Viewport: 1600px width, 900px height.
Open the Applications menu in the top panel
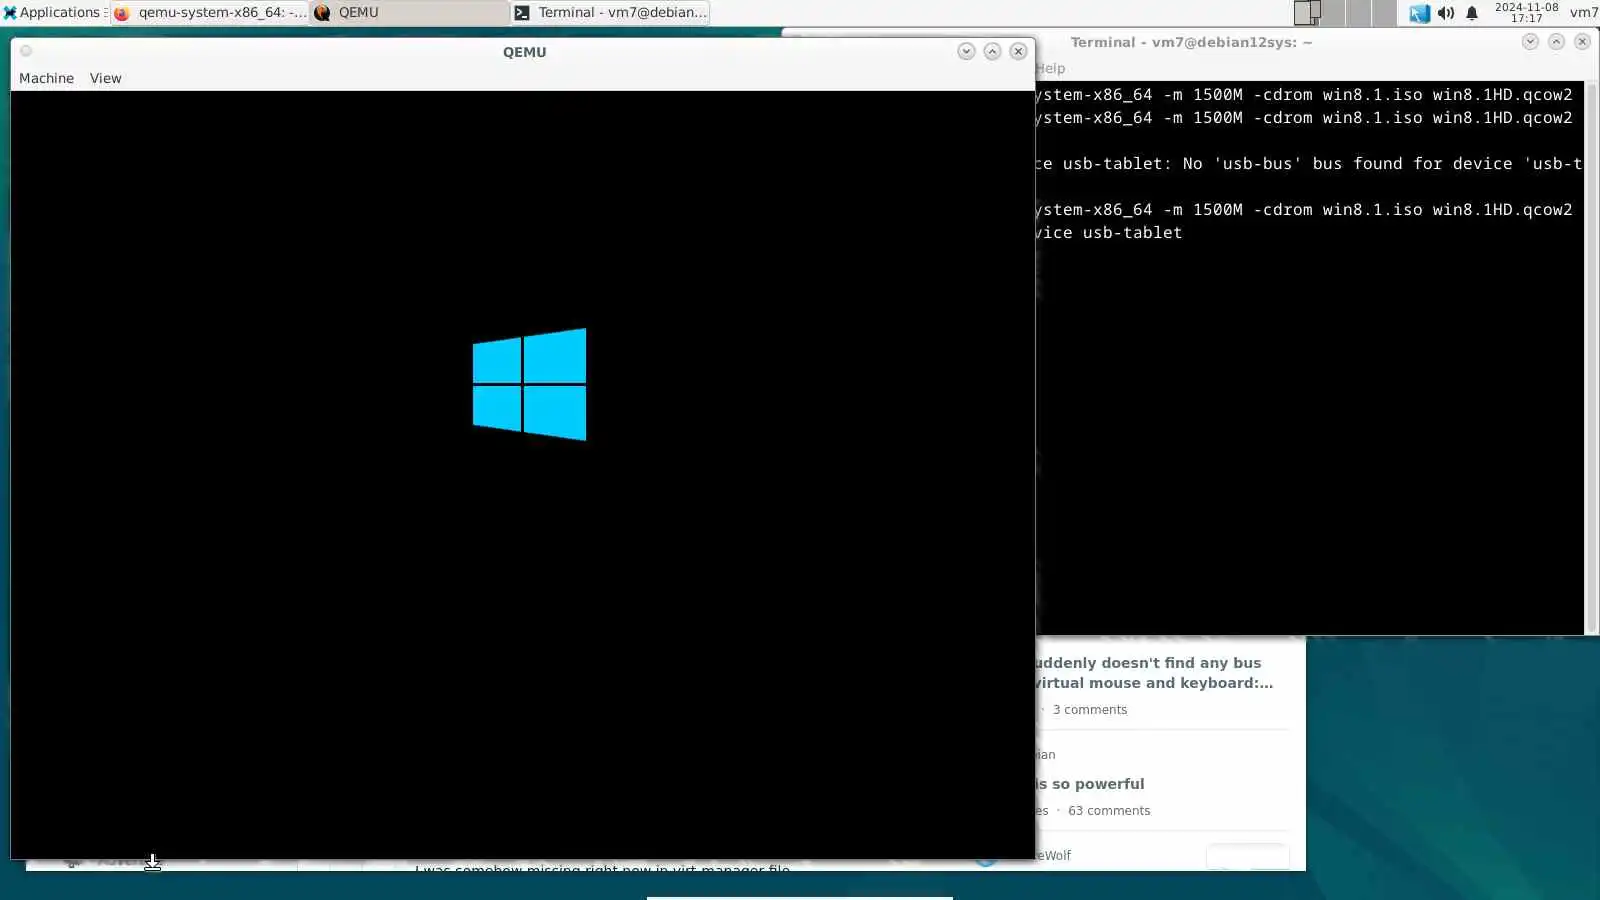coord(52,12)
